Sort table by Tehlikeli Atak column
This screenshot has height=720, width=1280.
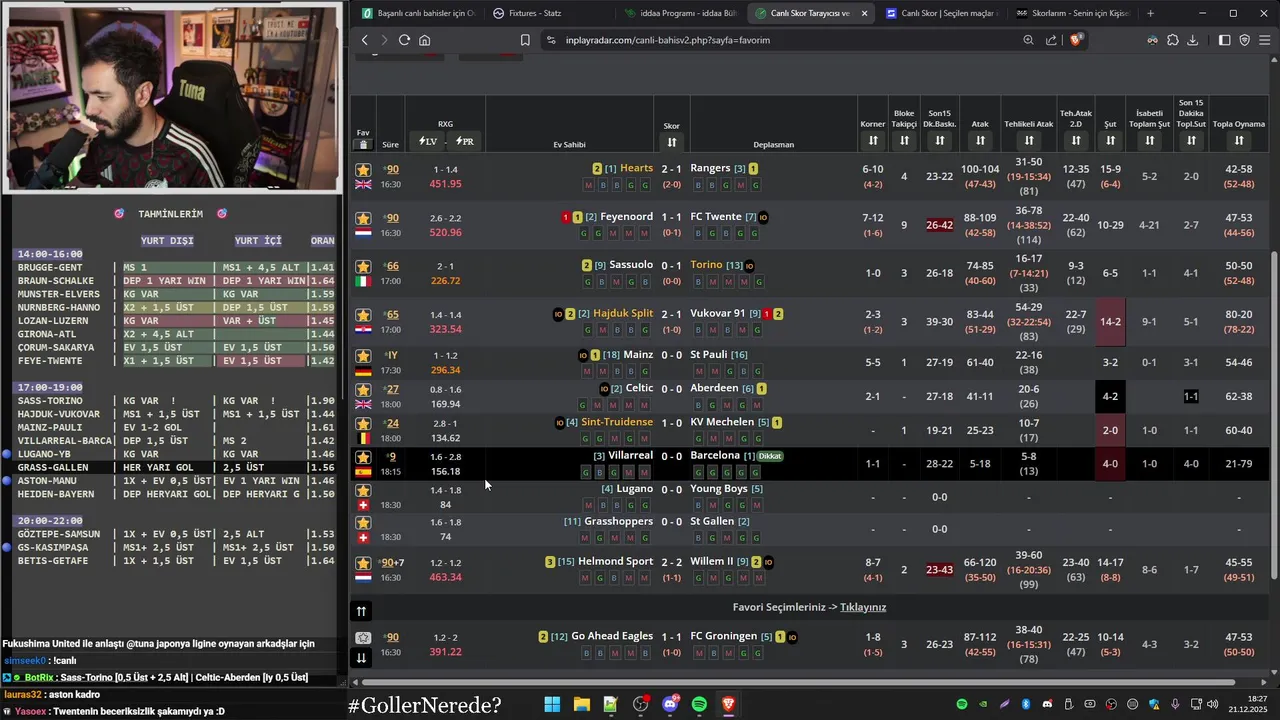coord(1028,141)
